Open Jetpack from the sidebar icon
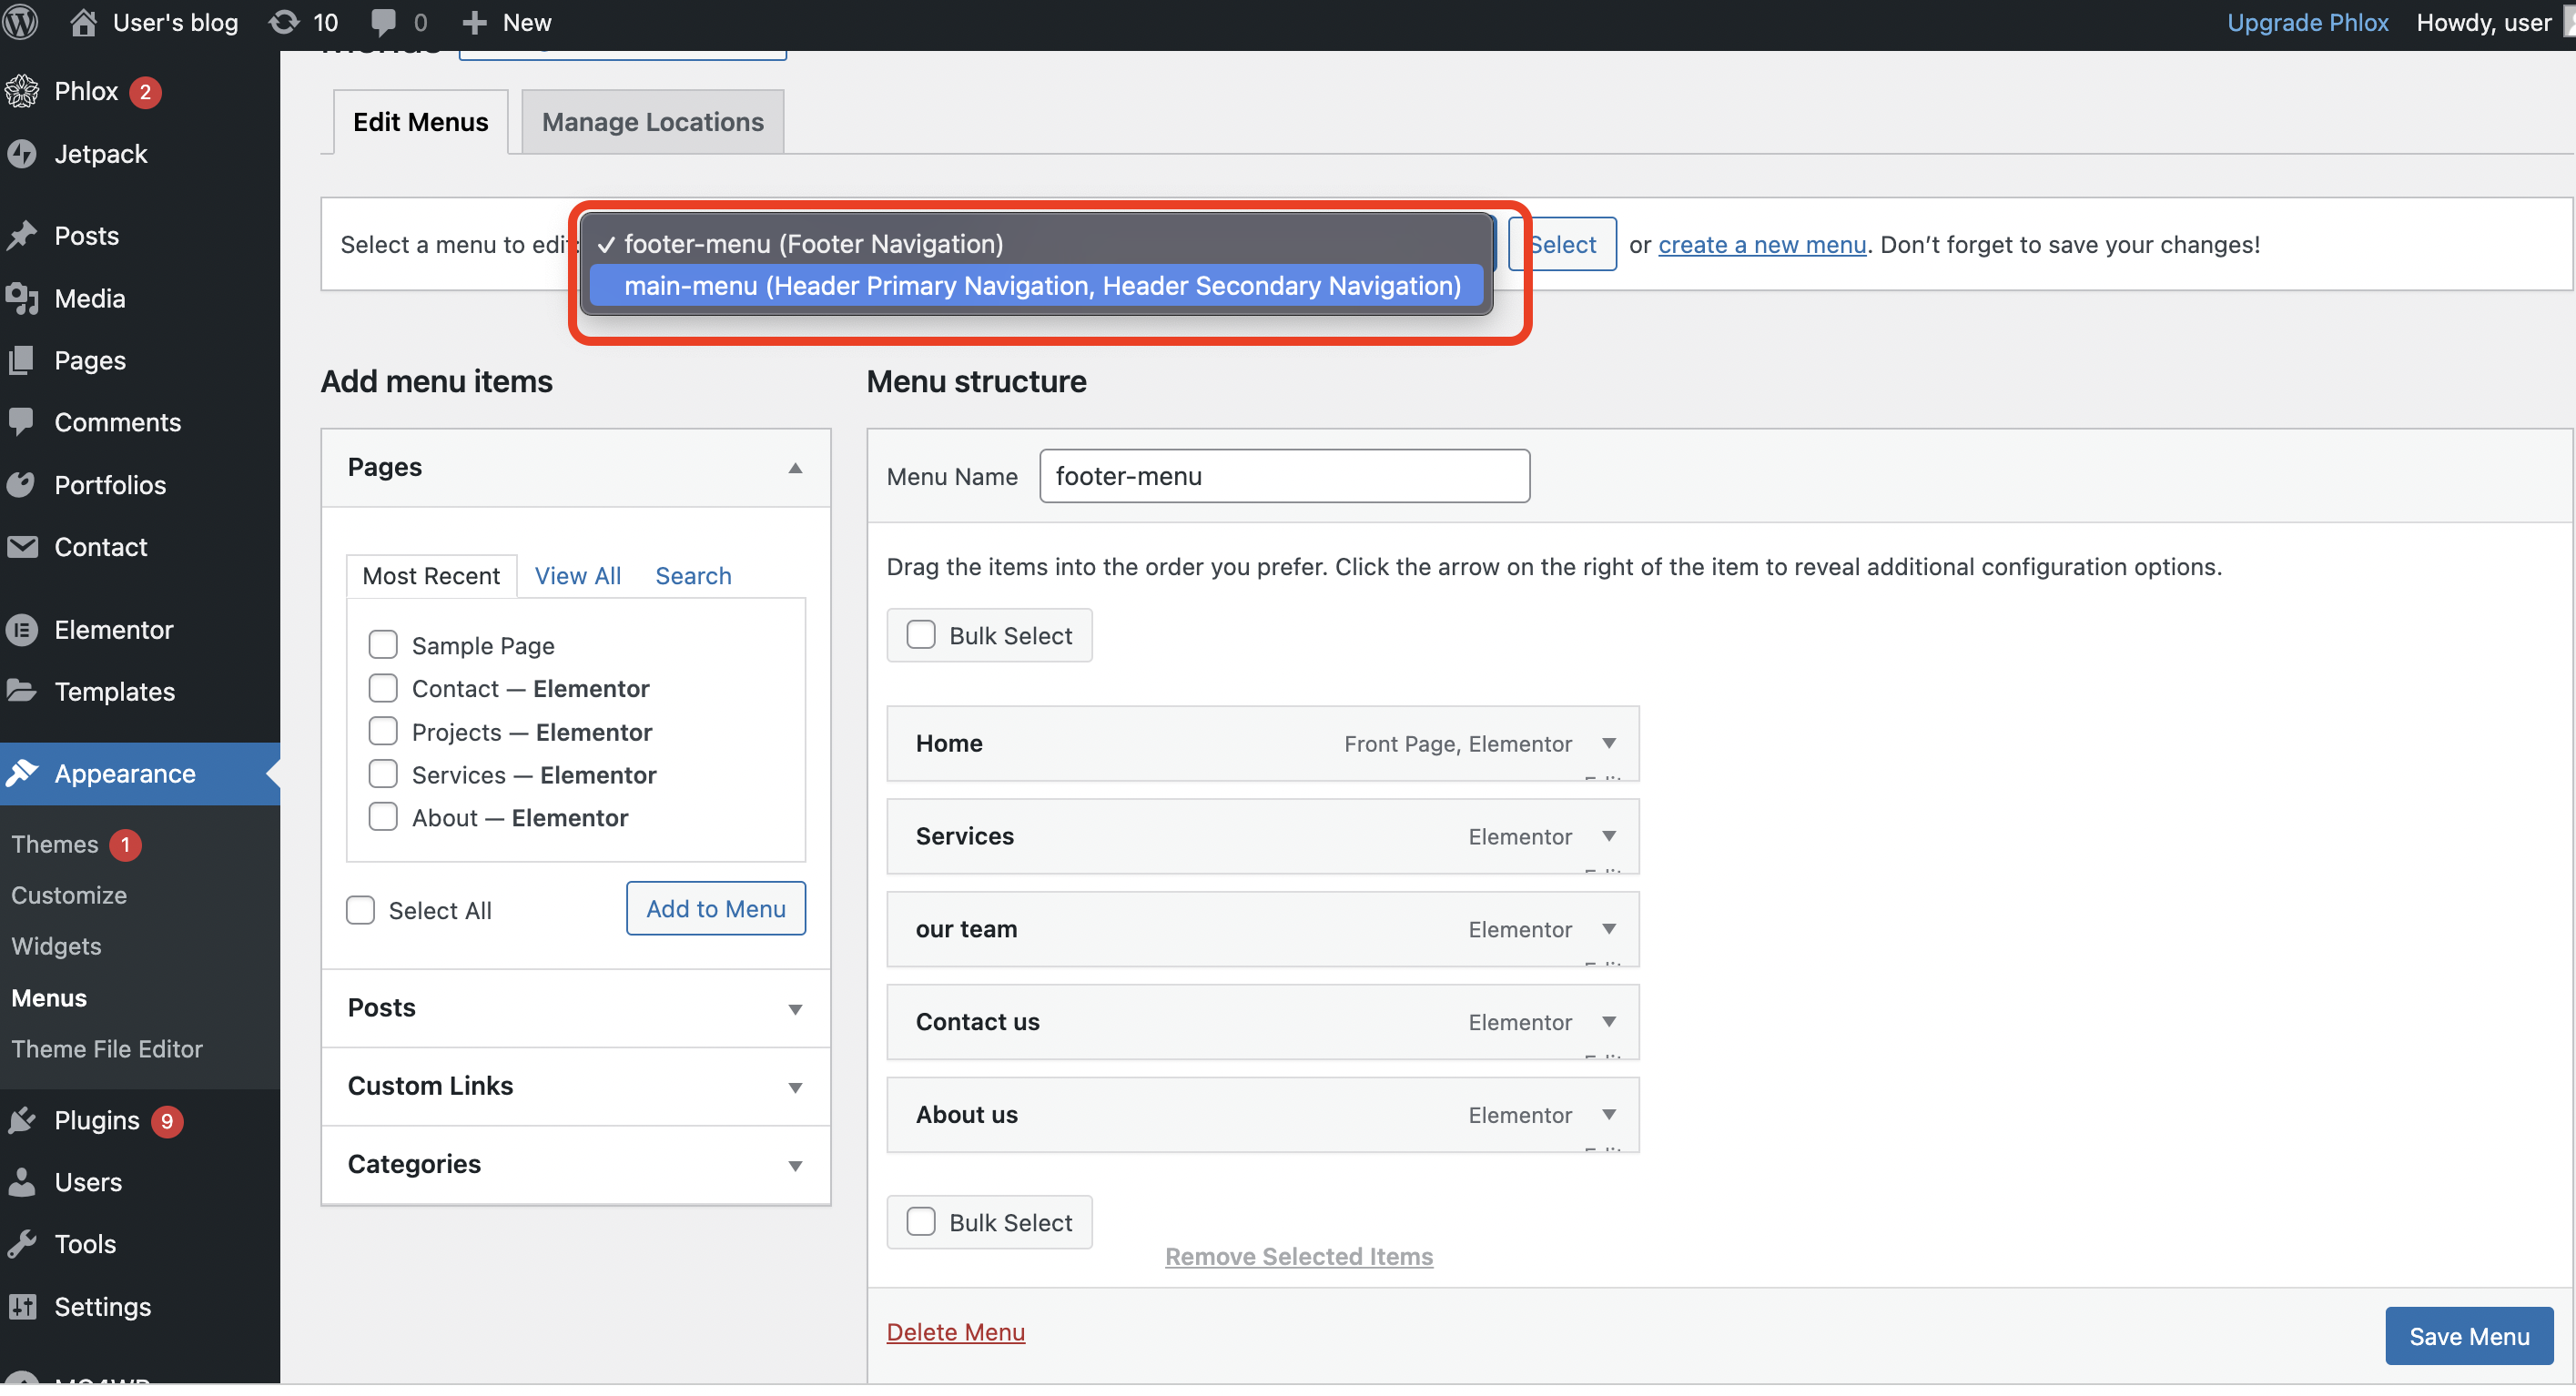 click(x=22, y=154)
